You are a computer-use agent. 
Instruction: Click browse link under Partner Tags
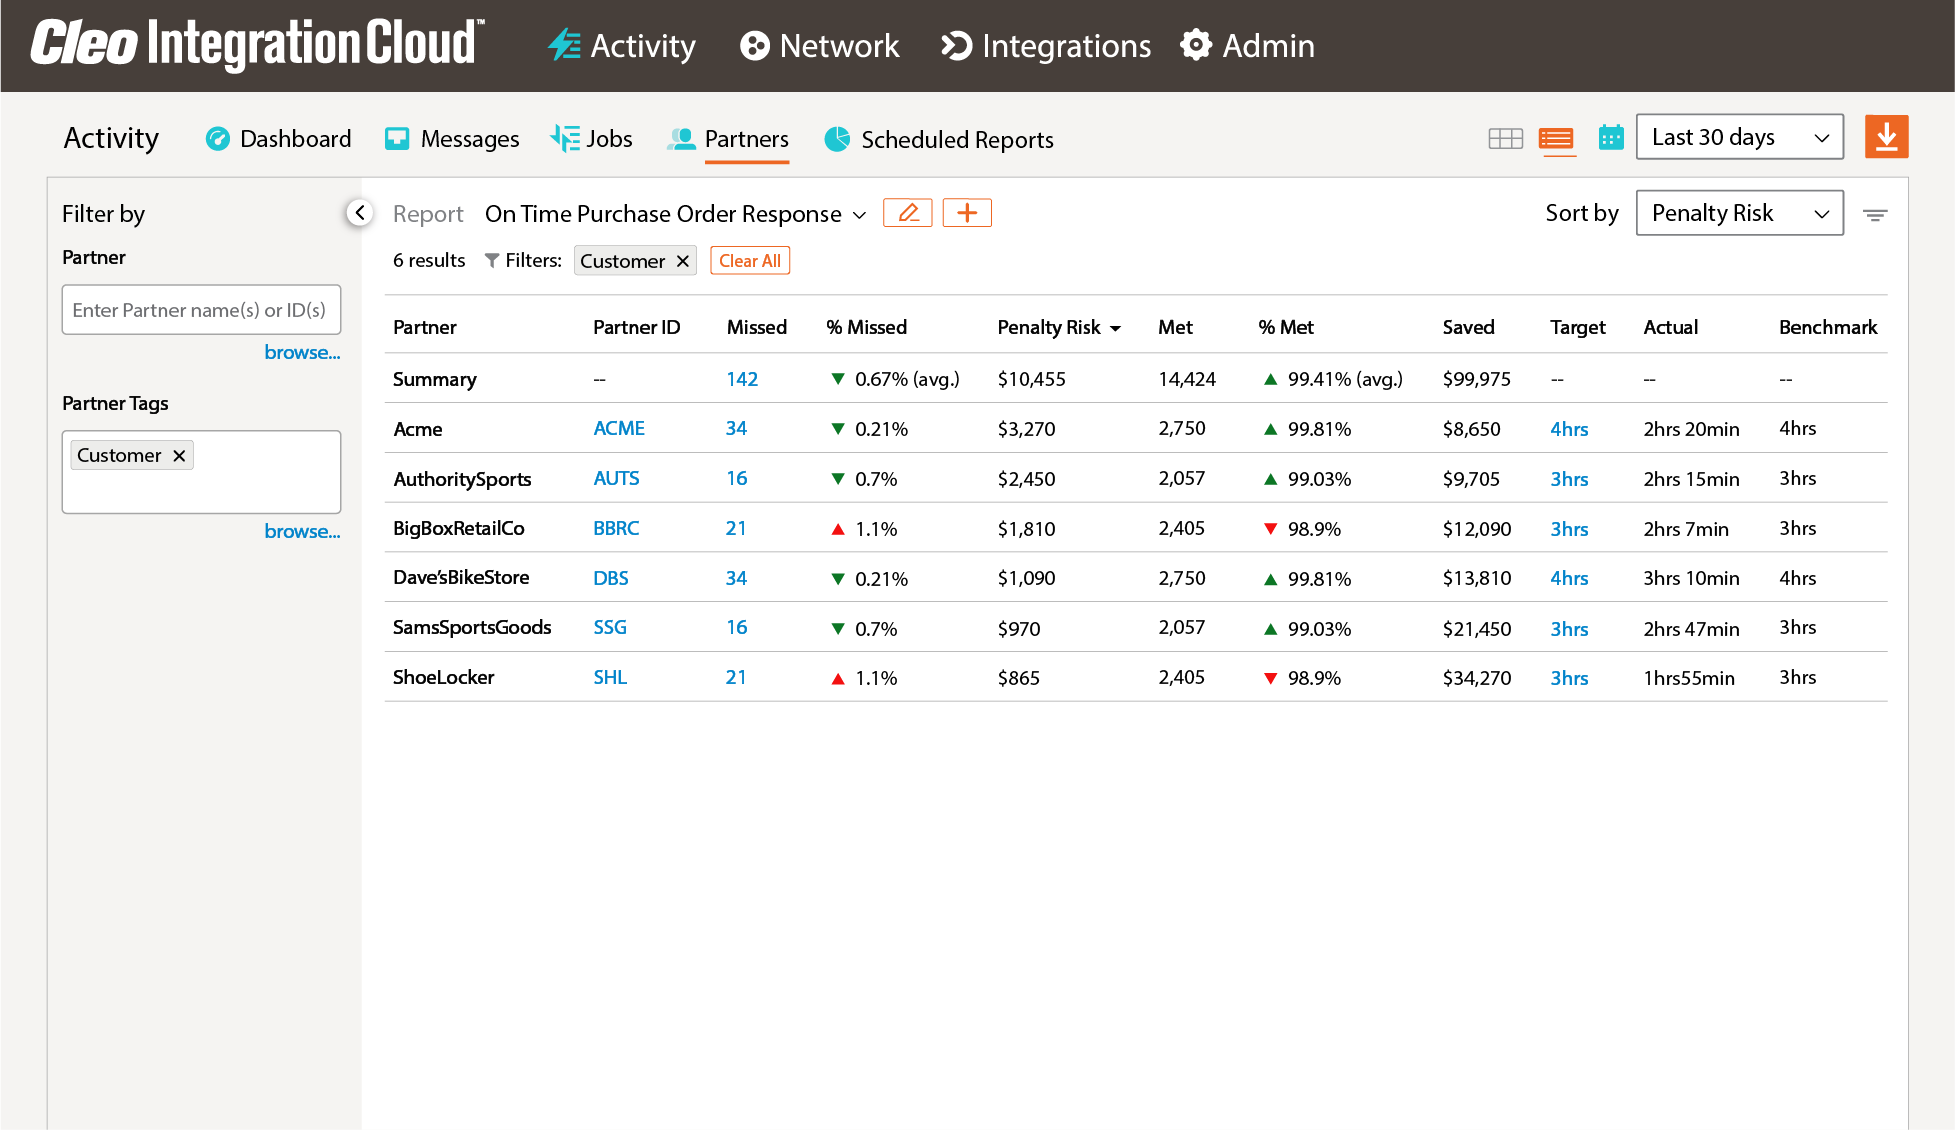[x=301, y=531]
